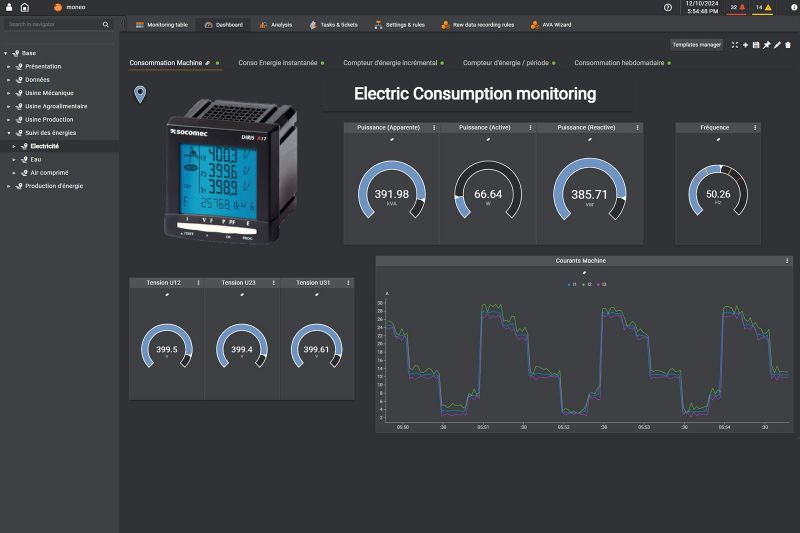This screenshot has height=533, width=800.
Task: Open Courants Machine widget options menu
Action: pos(788,261)
